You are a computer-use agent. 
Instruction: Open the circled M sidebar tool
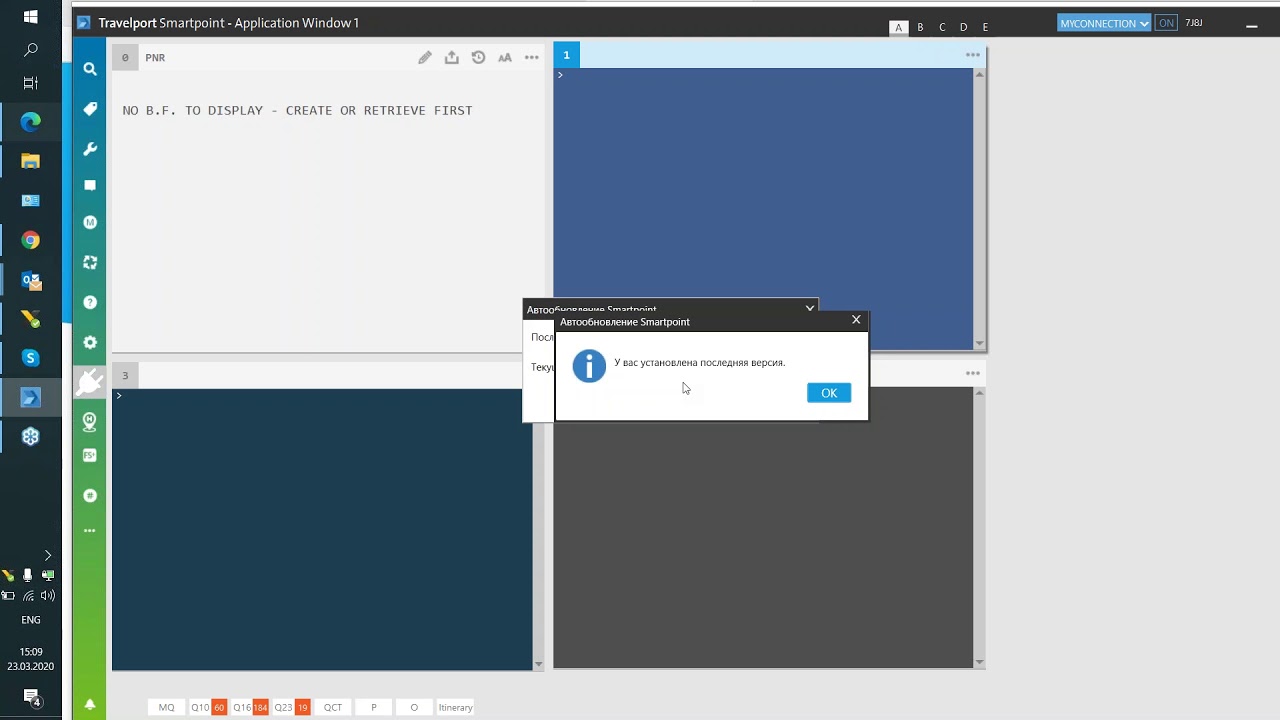(90, 222)
